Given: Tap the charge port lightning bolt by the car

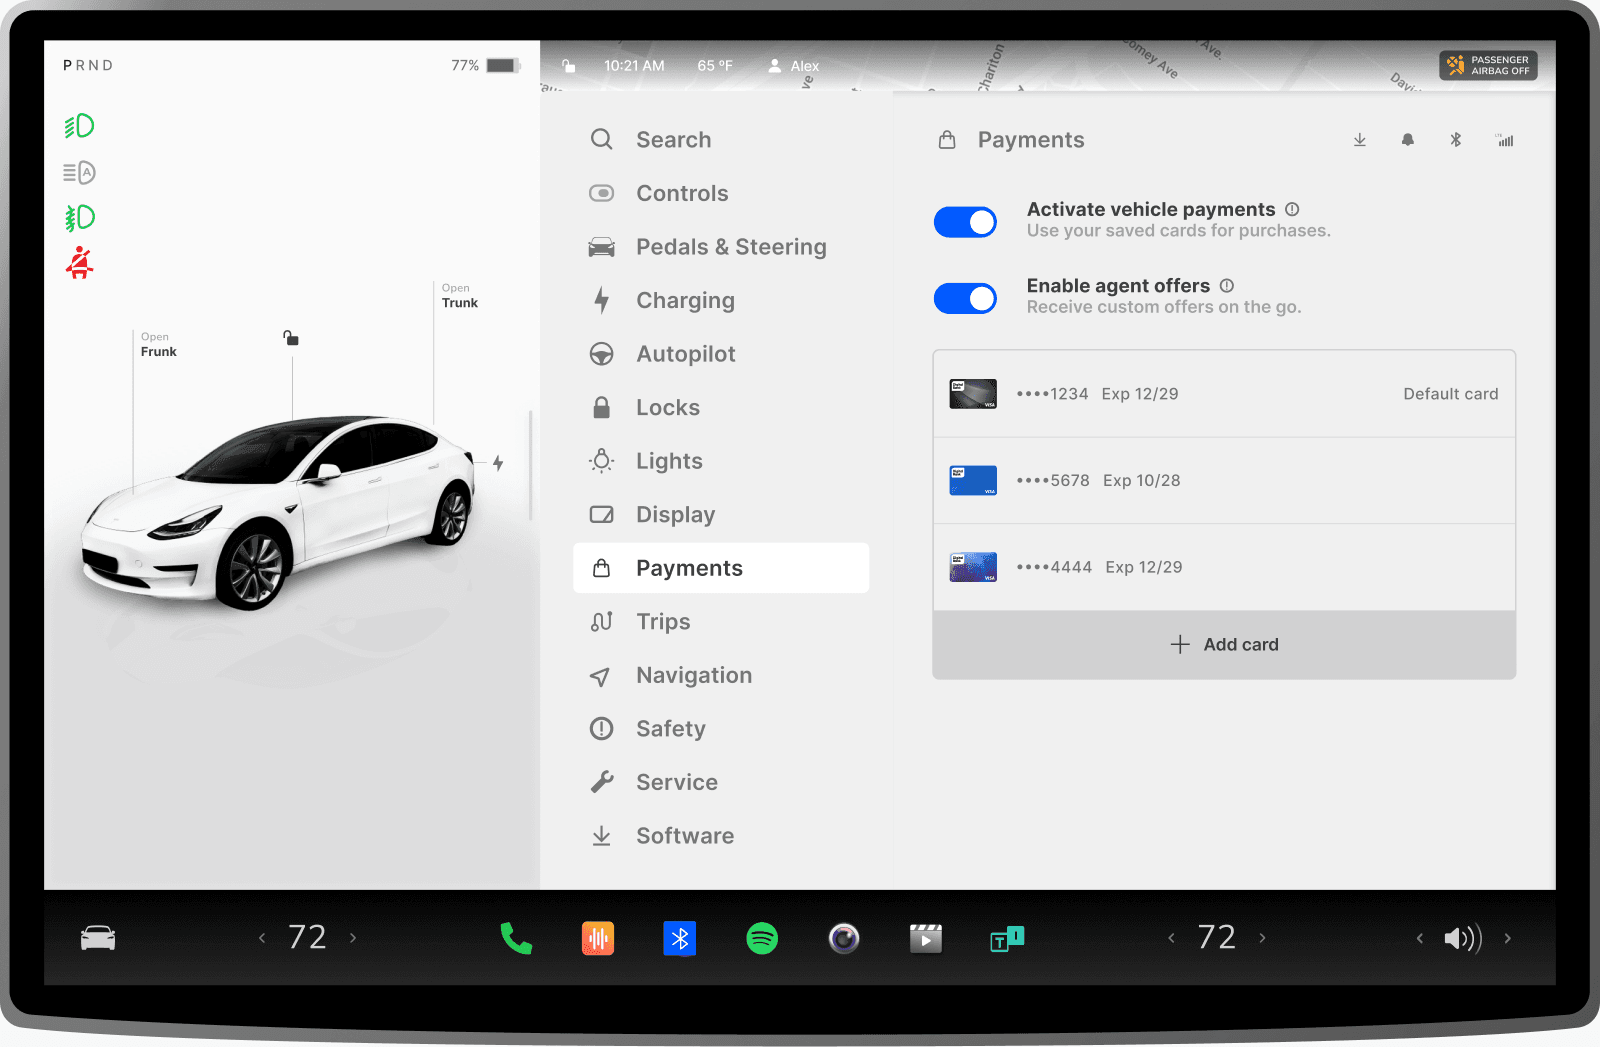Looking at the screenshot, I should coord(498,463).
